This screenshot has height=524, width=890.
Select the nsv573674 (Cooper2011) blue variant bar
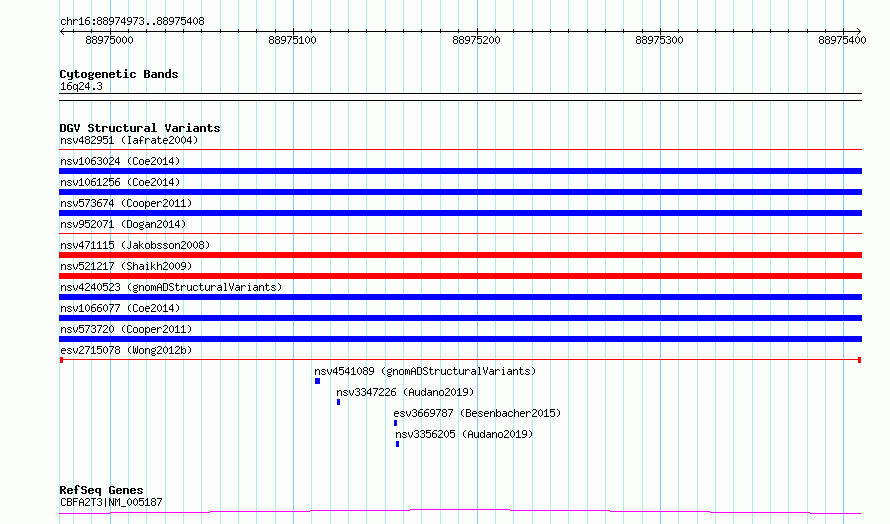460,213
